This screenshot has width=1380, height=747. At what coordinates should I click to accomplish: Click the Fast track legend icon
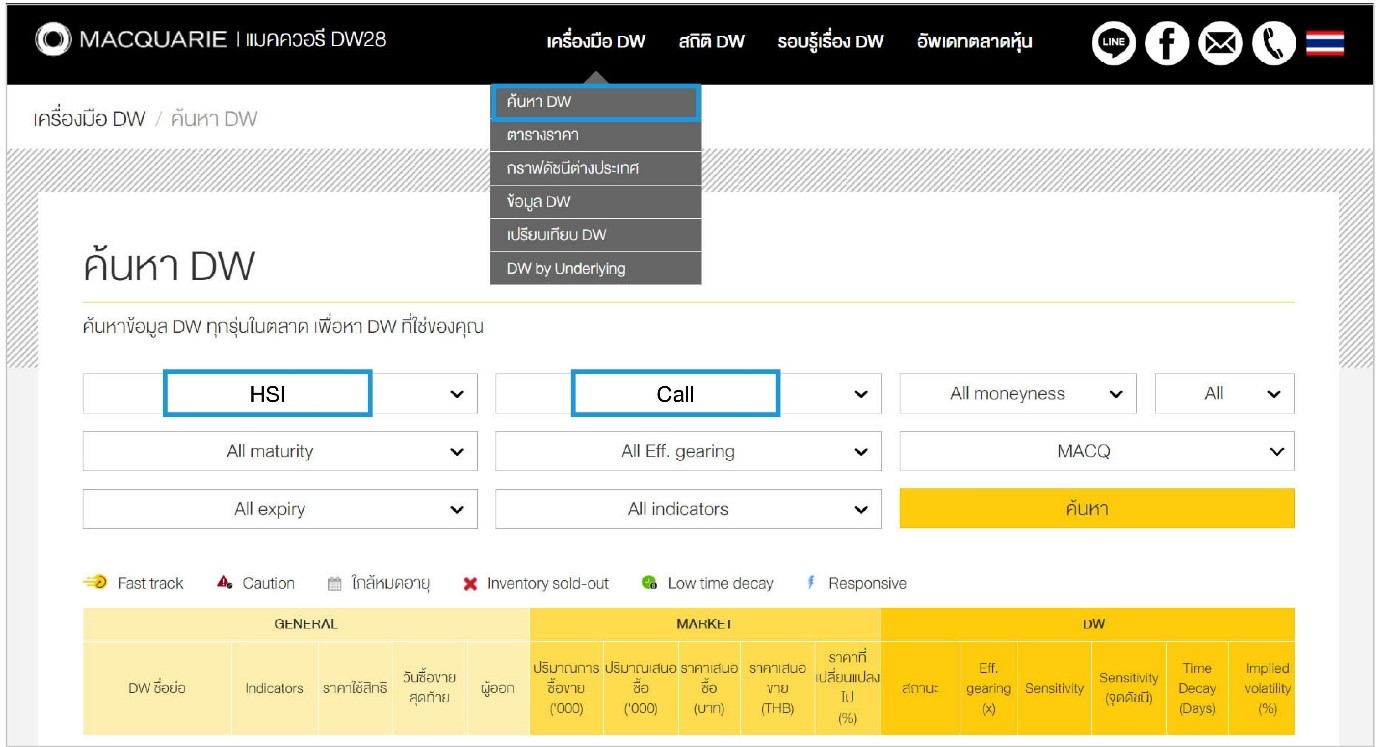95,583
